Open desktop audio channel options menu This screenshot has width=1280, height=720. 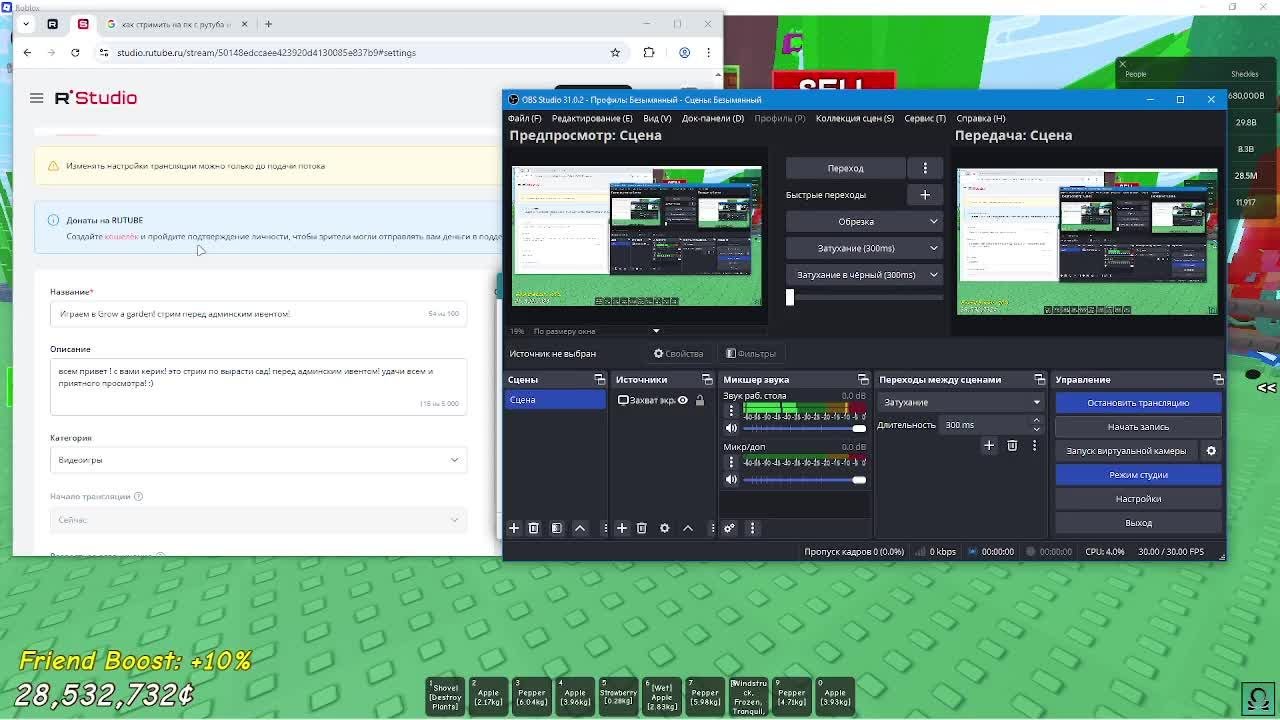pyautogui.click(x=731, y=410)
